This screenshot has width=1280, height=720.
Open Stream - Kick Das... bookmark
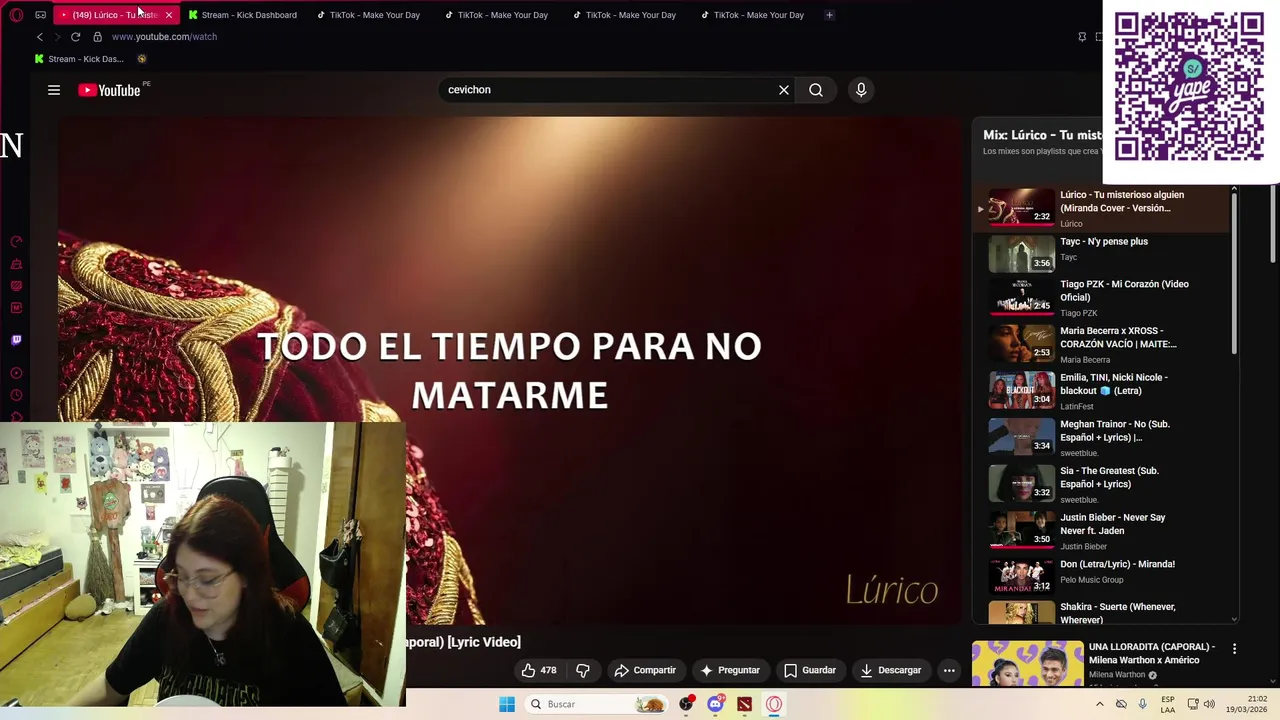click(x=79, y=59)
